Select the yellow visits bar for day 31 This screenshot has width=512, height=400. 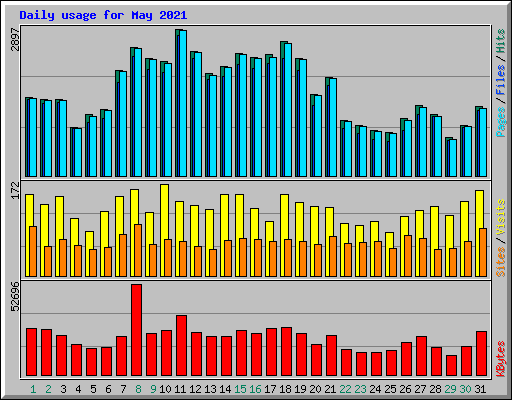click(x=479, y=233)
